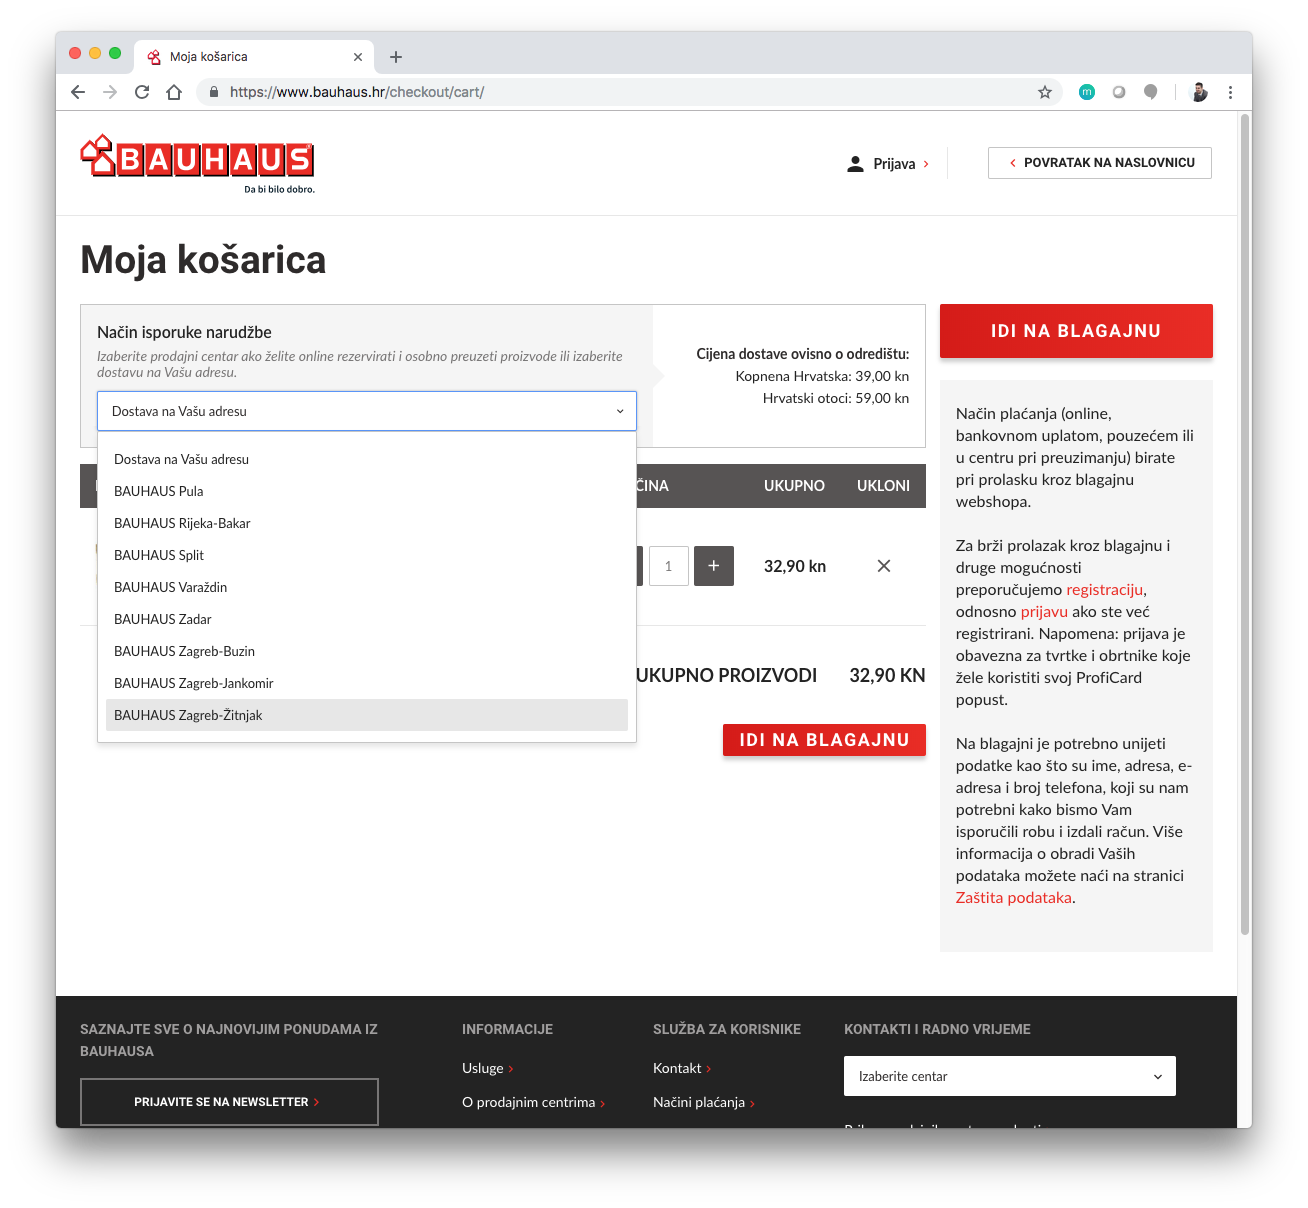Increase quantity with the plus button
Viewport: 1308px width, 1208px height.
(x=713, y=566)
